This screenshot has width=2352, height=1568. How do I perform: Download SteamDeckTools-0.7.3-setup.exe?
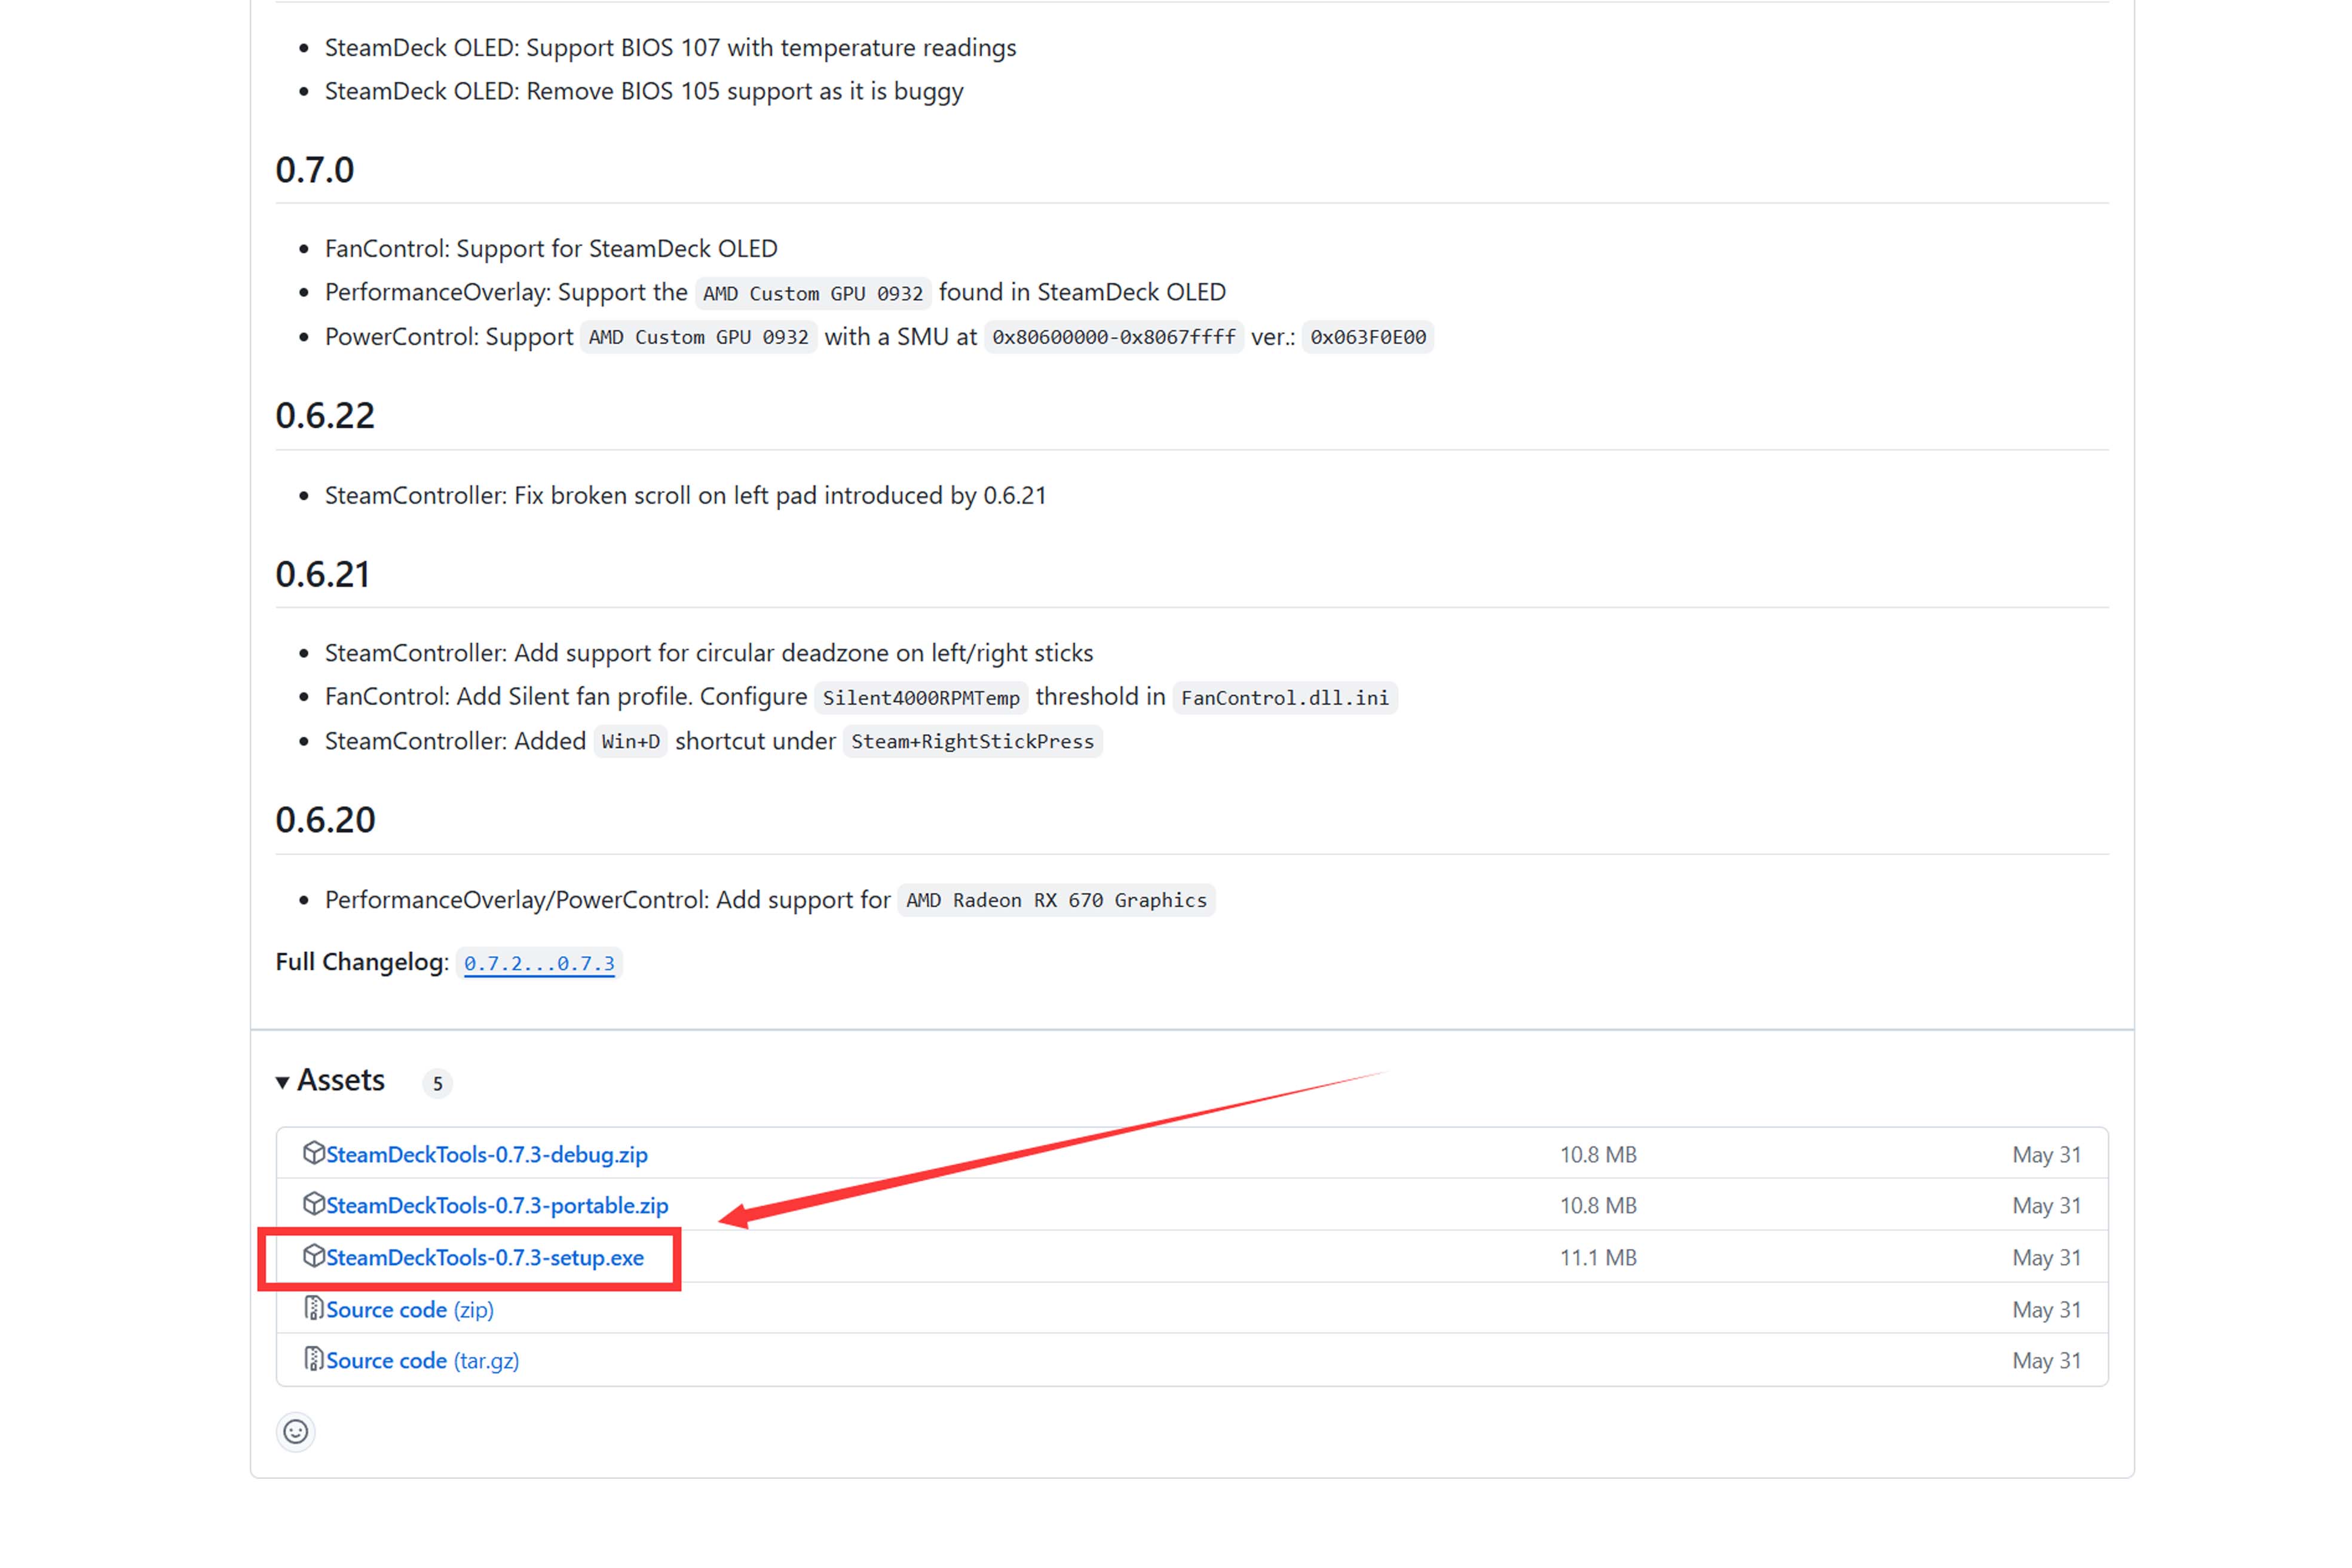485,1258
